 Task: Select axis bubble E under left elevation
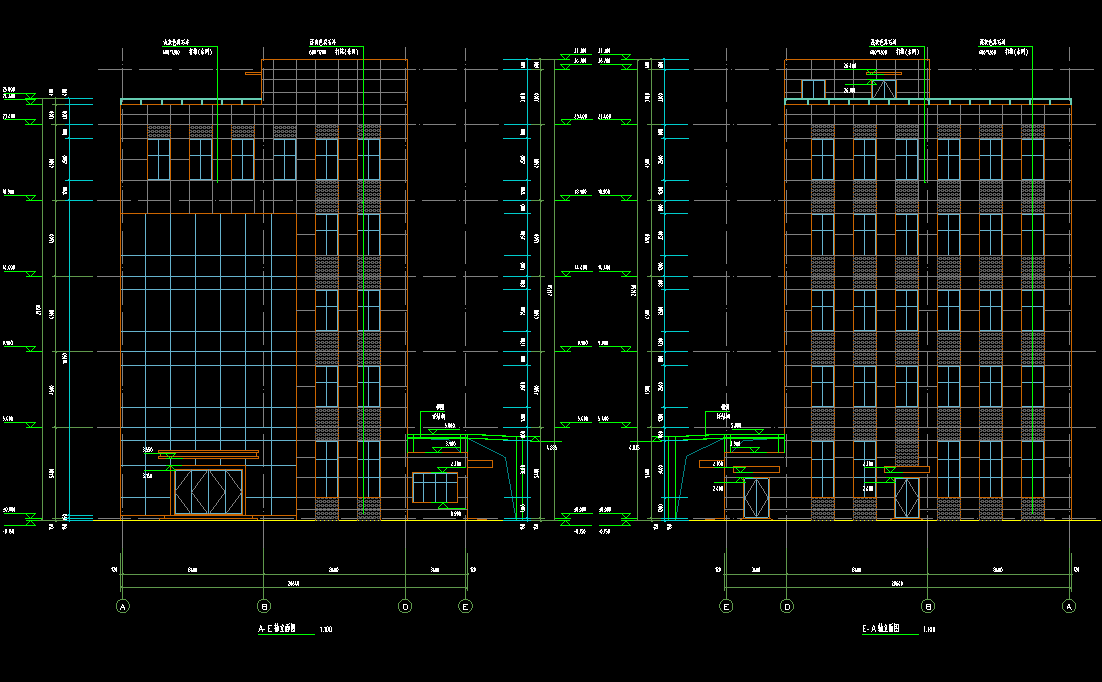pyautogui.click(x=465, y=606)
